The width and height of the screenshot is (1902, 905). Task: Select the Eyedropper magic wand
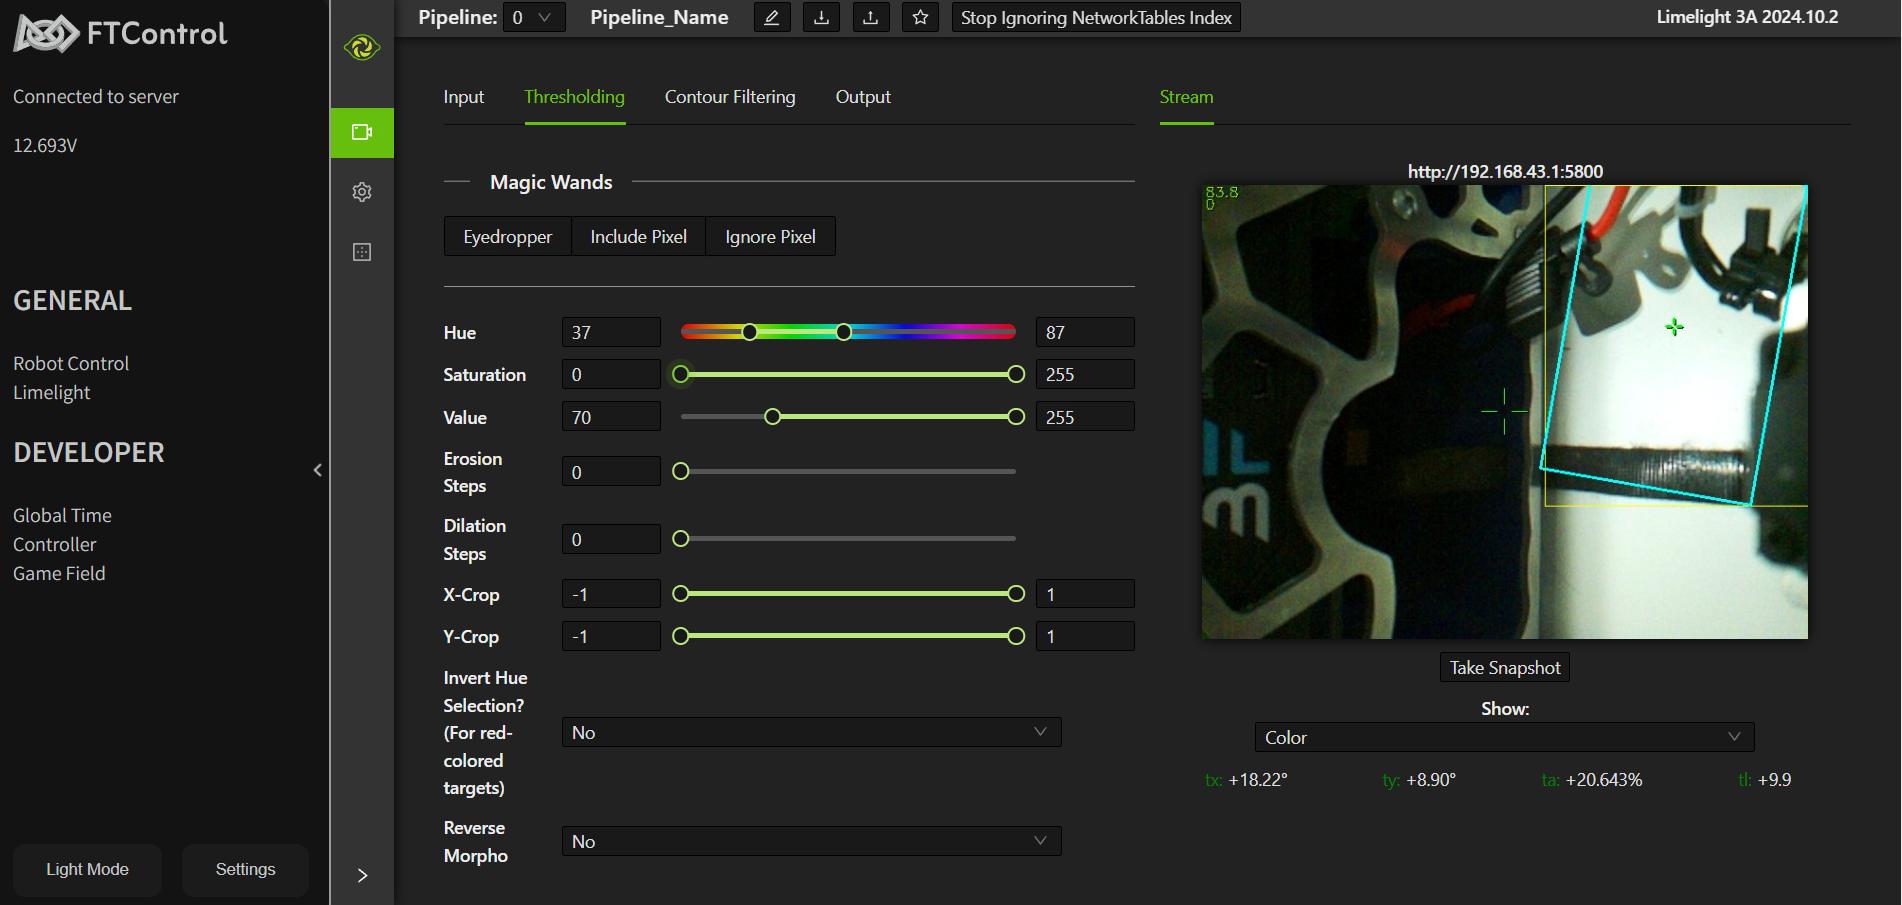507,237
